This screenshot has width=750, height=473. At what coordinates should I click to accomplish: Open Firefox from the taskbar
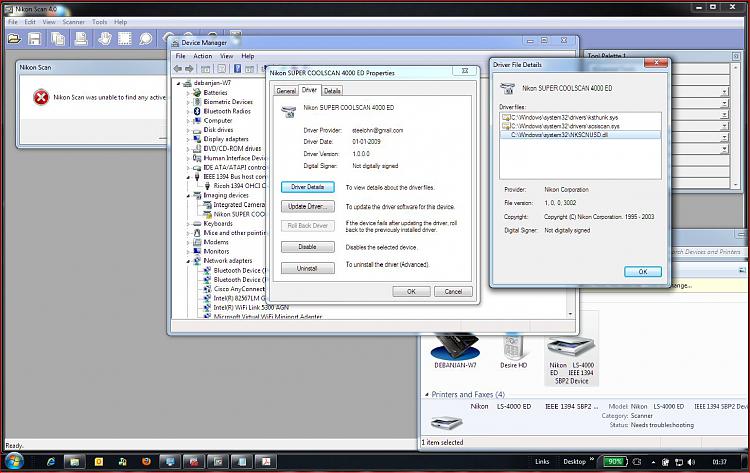(x=146, y=462)
